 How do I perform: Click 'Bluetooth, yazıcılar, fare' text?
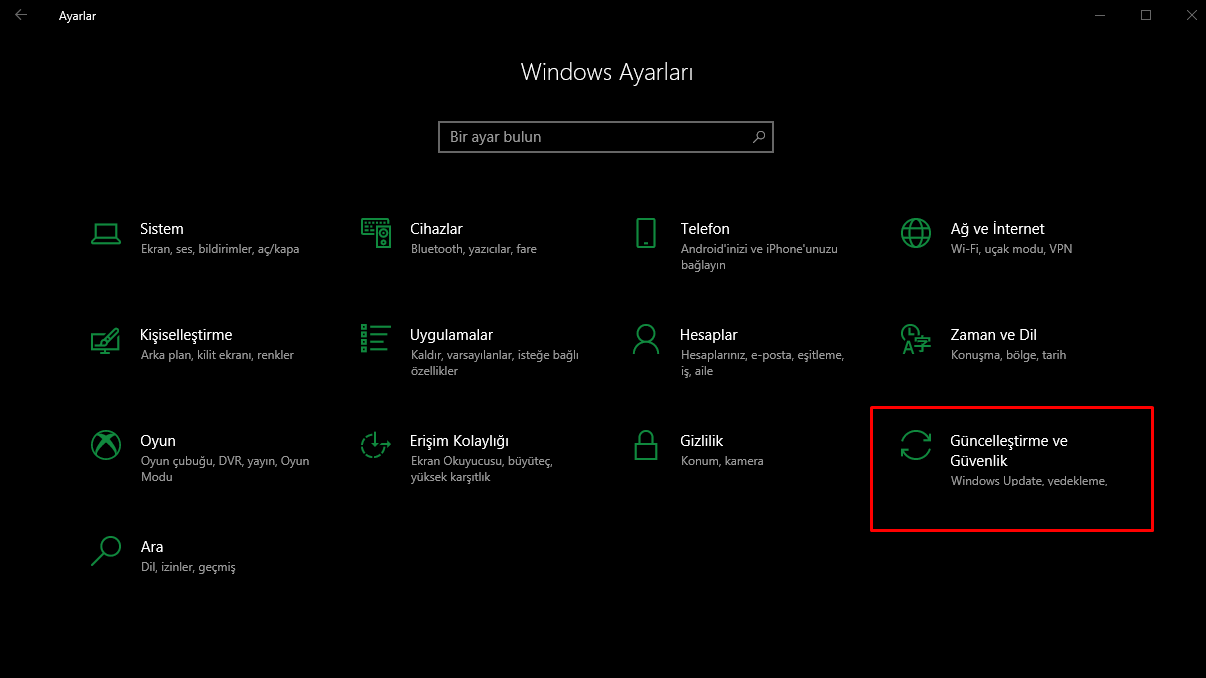473,249
